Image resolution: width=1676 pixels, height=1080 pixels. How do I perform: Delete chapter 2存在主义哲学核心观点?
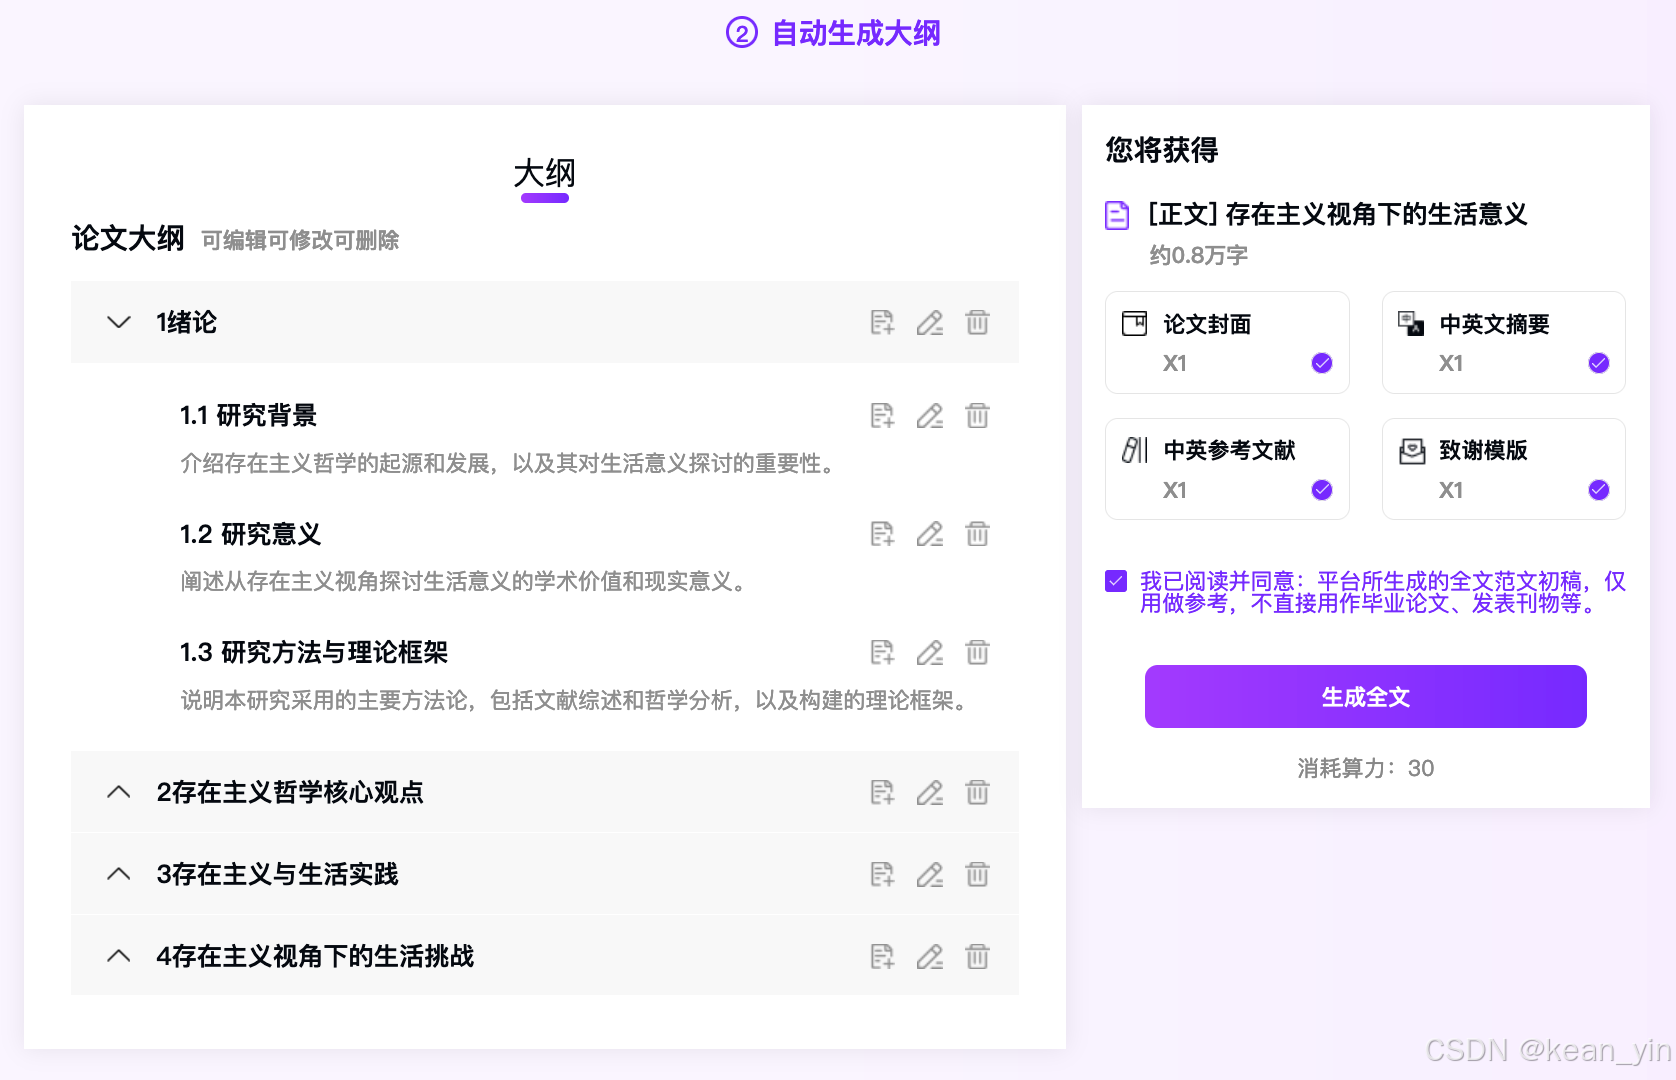[x=977, y=793]
